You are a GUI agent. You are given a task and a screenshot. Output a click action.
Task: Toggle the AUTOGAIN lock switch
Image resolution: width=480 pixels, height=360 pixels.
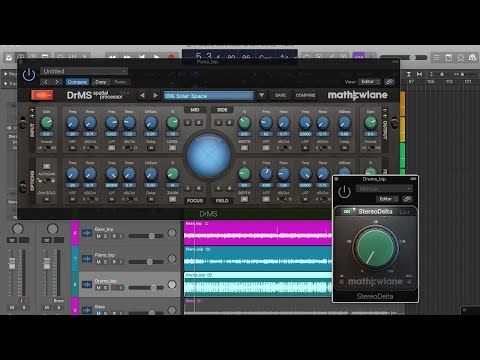(47, 180)
